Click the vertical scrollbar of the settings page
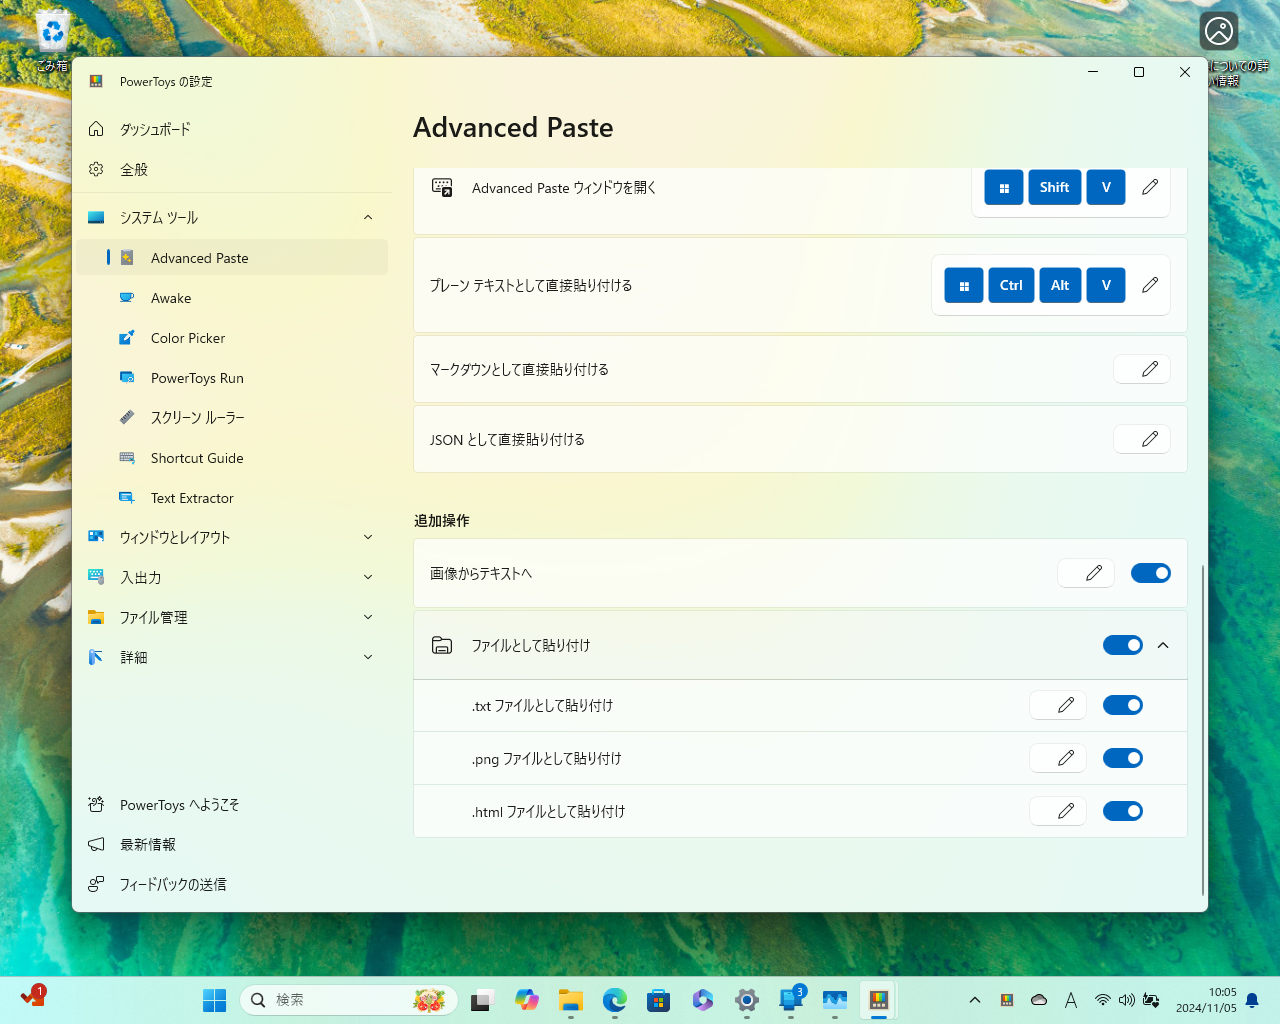Screen dimensions: 1280x1024 click(1202, 730)
